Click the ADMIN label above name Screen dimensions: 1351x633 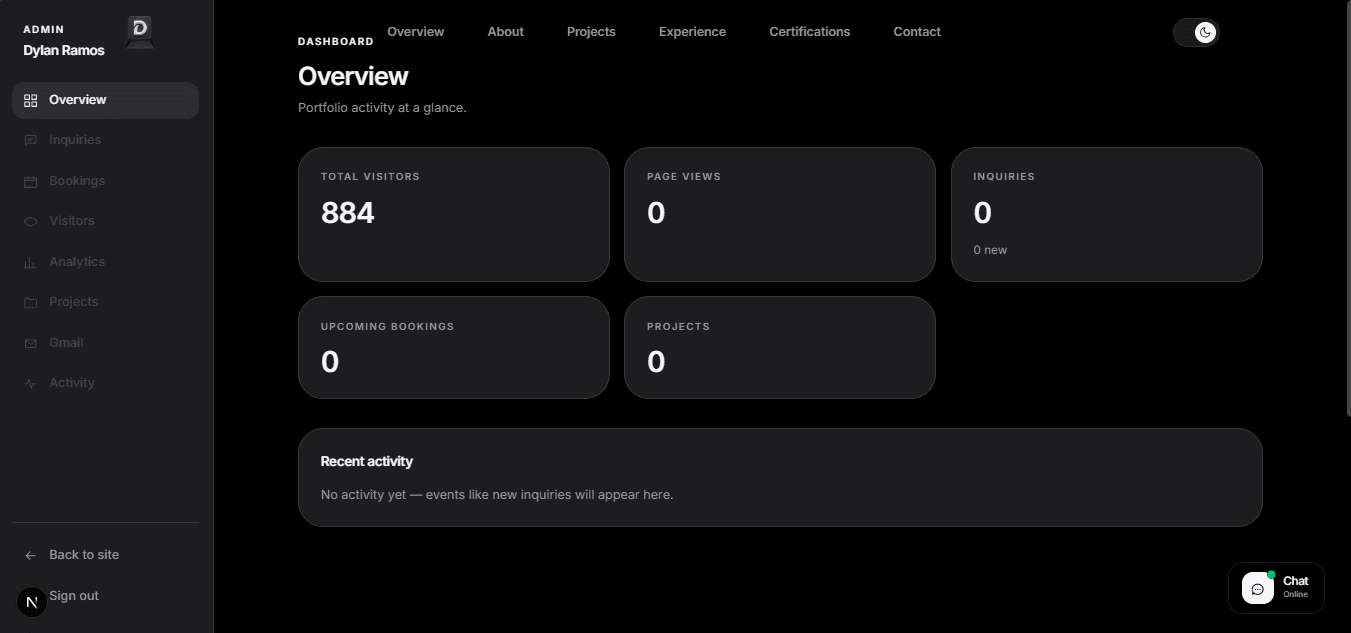(x=44, y=30)
